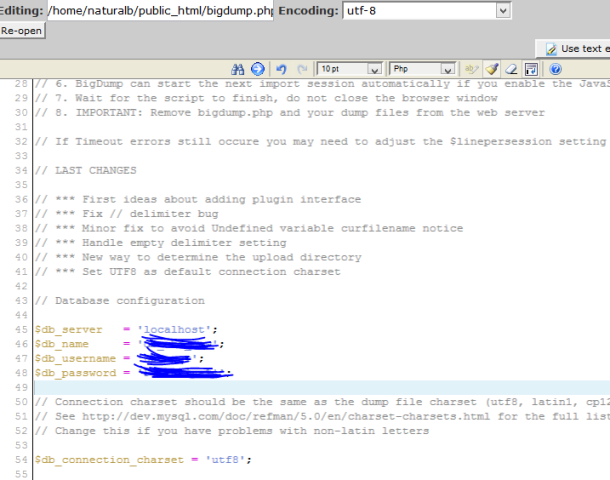Click line 50 'Connection charset should be the same'

point(322,402)
